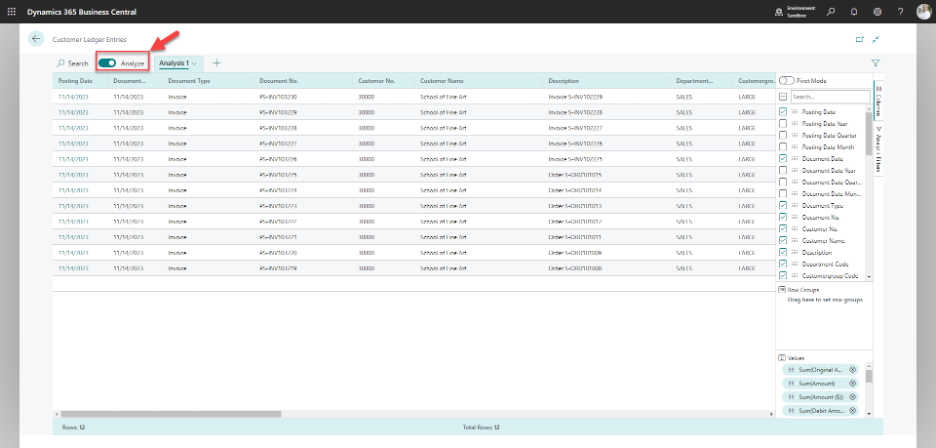
Task: Remove the Sum(Amount) value chip
Action: 852,383
